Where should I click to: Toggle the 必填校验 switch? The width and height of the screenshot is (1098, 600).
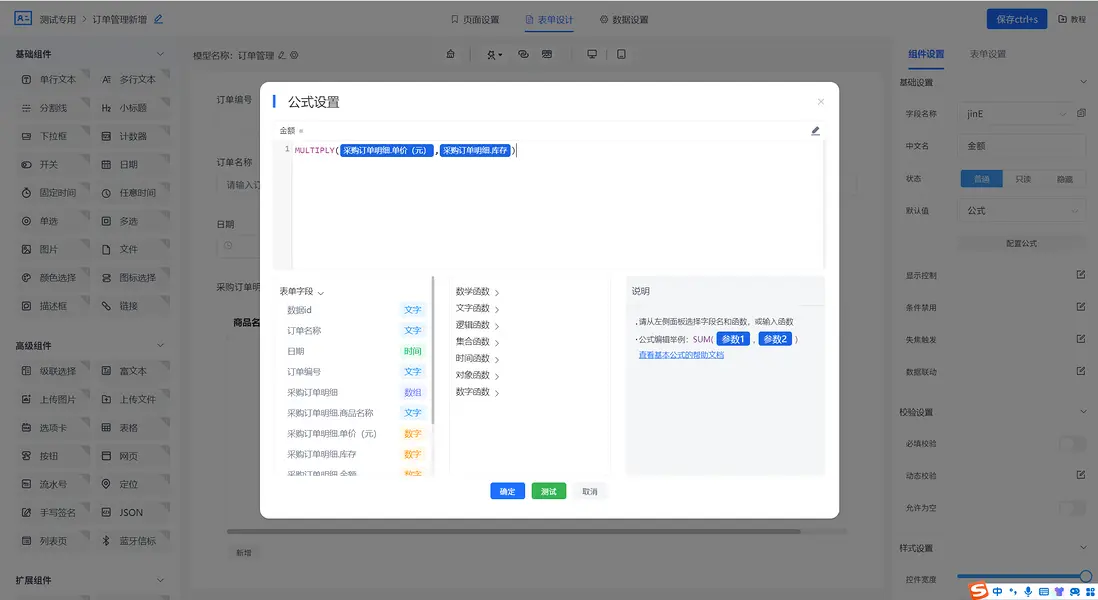click(1072, 444)
